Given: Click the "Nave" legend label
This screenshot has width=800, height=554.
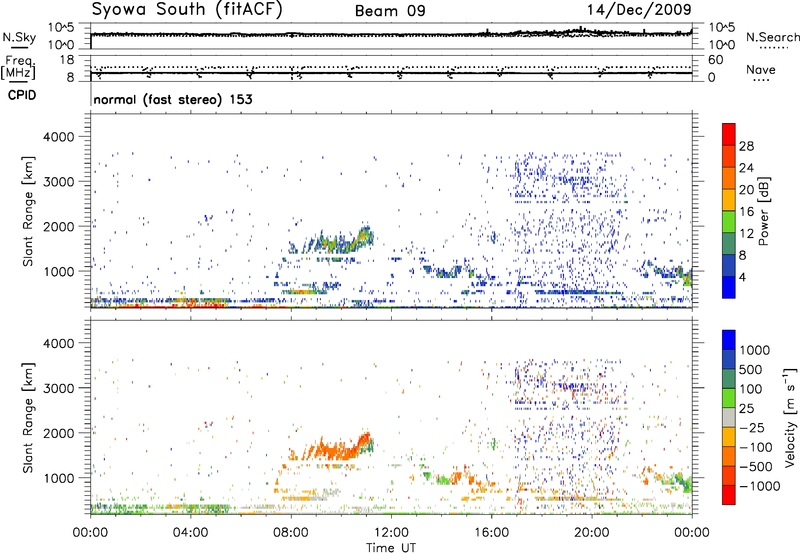Looking at the screenshot, I should [761, 69].
